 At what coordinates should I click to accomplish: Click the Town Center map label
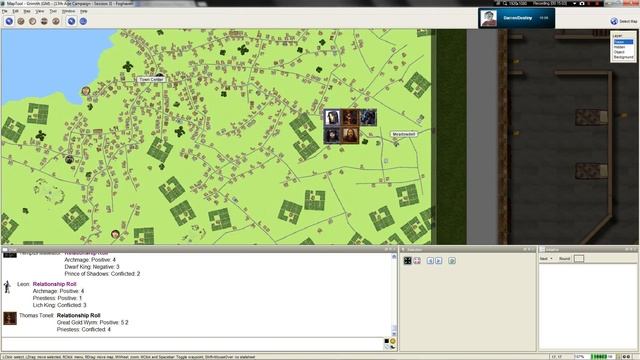(x=151, y=80)
